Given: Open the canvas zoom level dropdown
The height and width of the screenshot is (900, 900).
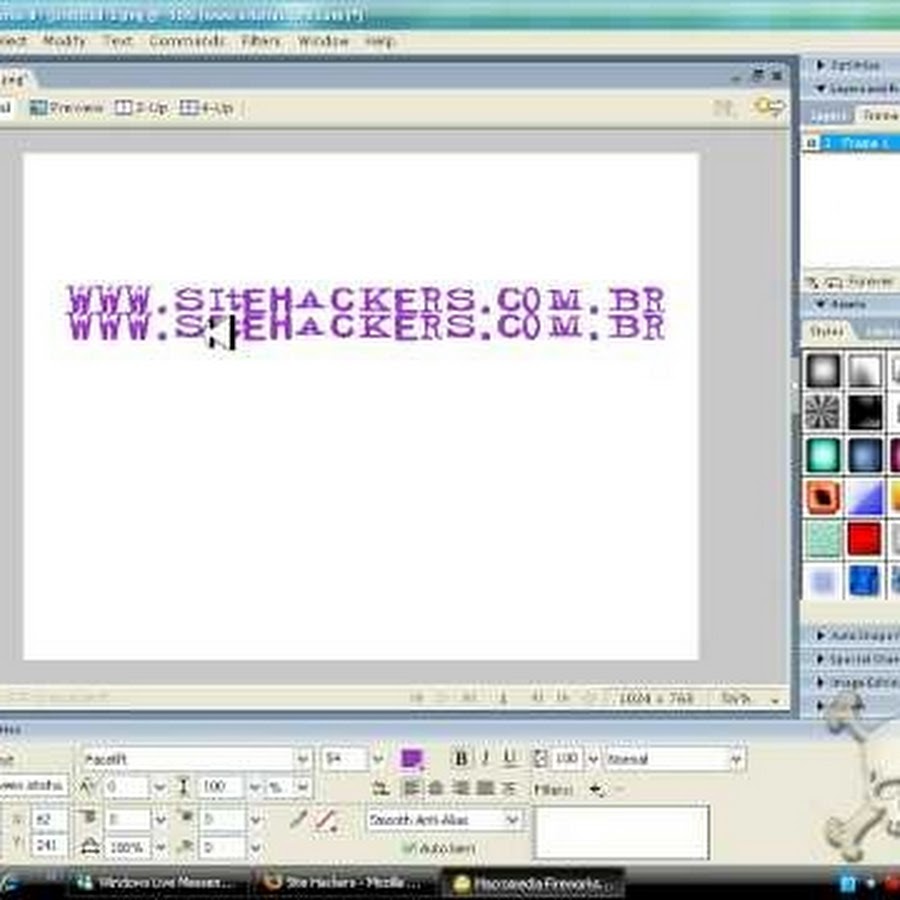Looking at the screenshot, I should point(775,700).
